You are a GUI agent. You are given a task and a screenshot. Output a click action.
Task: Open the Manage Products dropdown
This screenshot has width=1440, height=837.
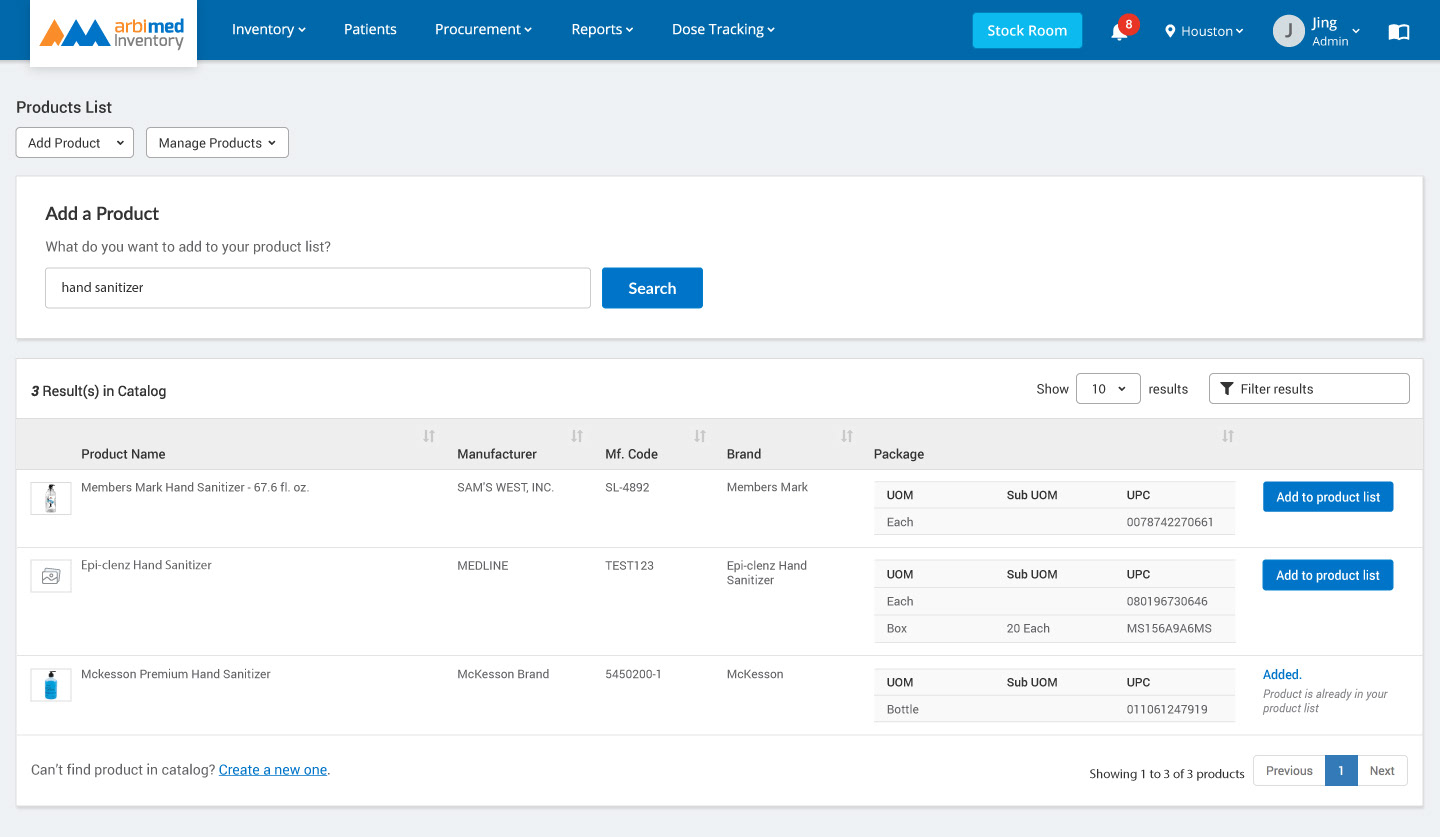click(x=217, y=143)
